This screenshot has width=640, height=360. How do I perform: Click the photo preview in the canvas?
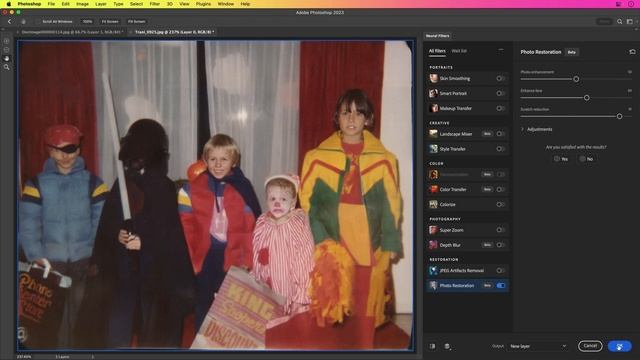point(216,195)
